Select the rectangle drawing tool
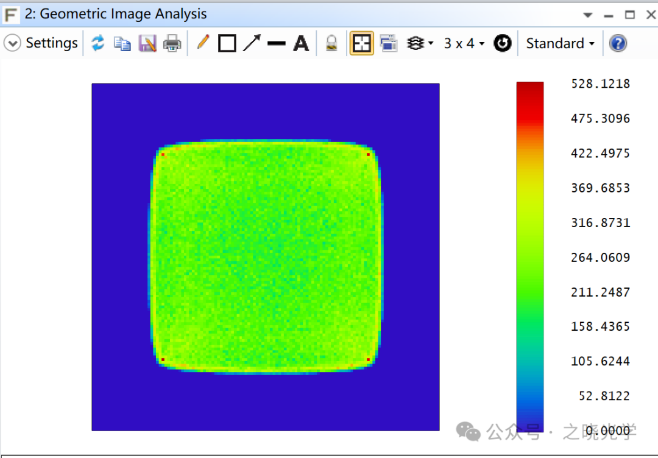The image size is (658, 458). [x=227, y=43]
